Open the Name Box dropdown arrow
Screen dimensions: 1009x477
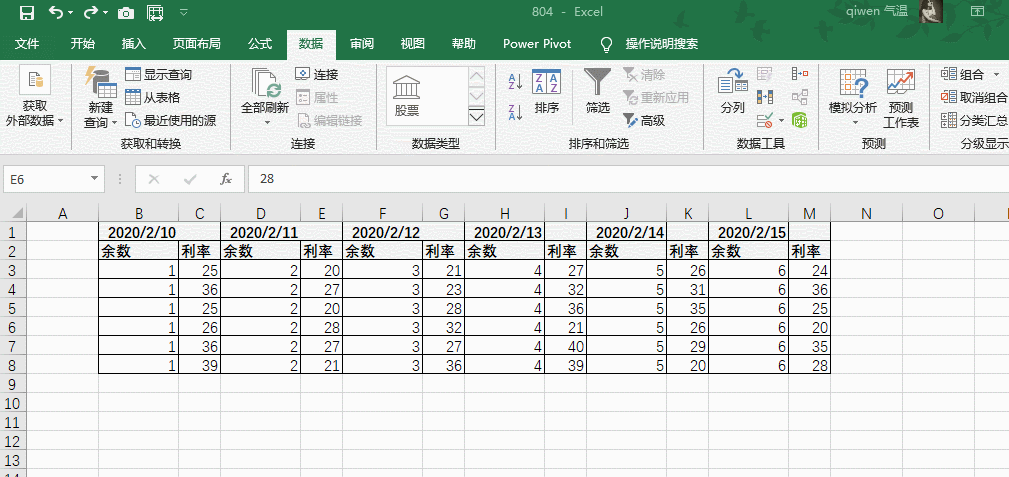(x=95, y=179)
